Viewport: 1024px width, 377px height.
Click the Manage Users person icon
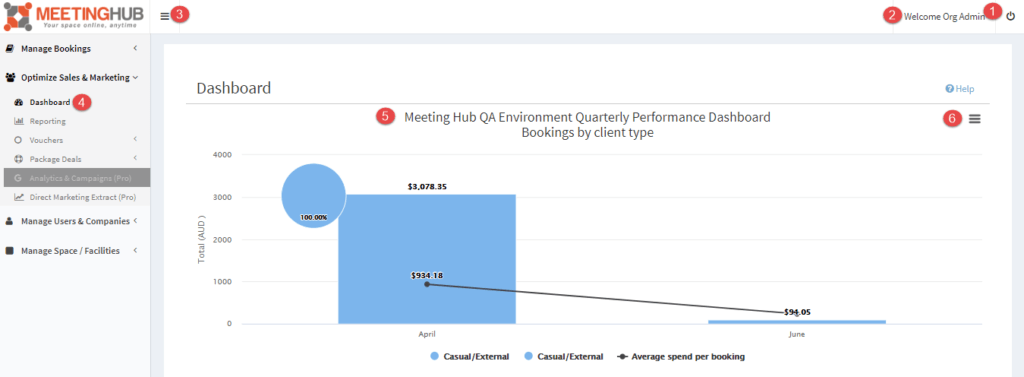[10, 221]
